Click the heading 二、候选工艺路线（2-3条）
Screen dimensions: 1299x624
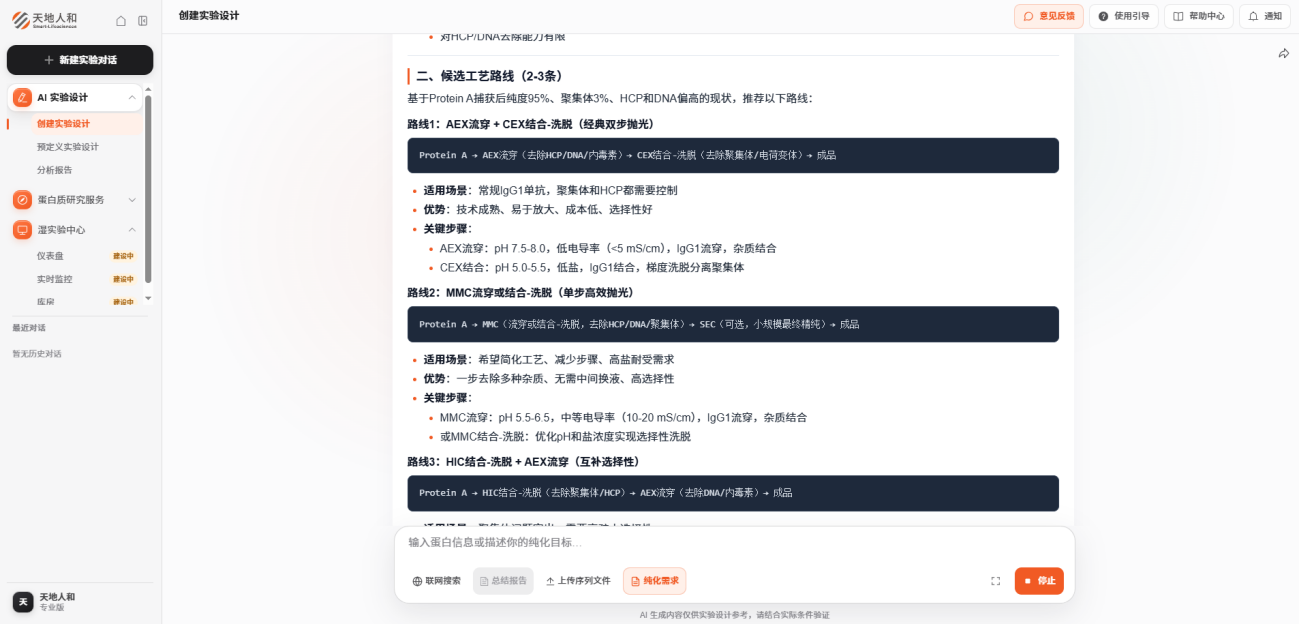point(489,76)
